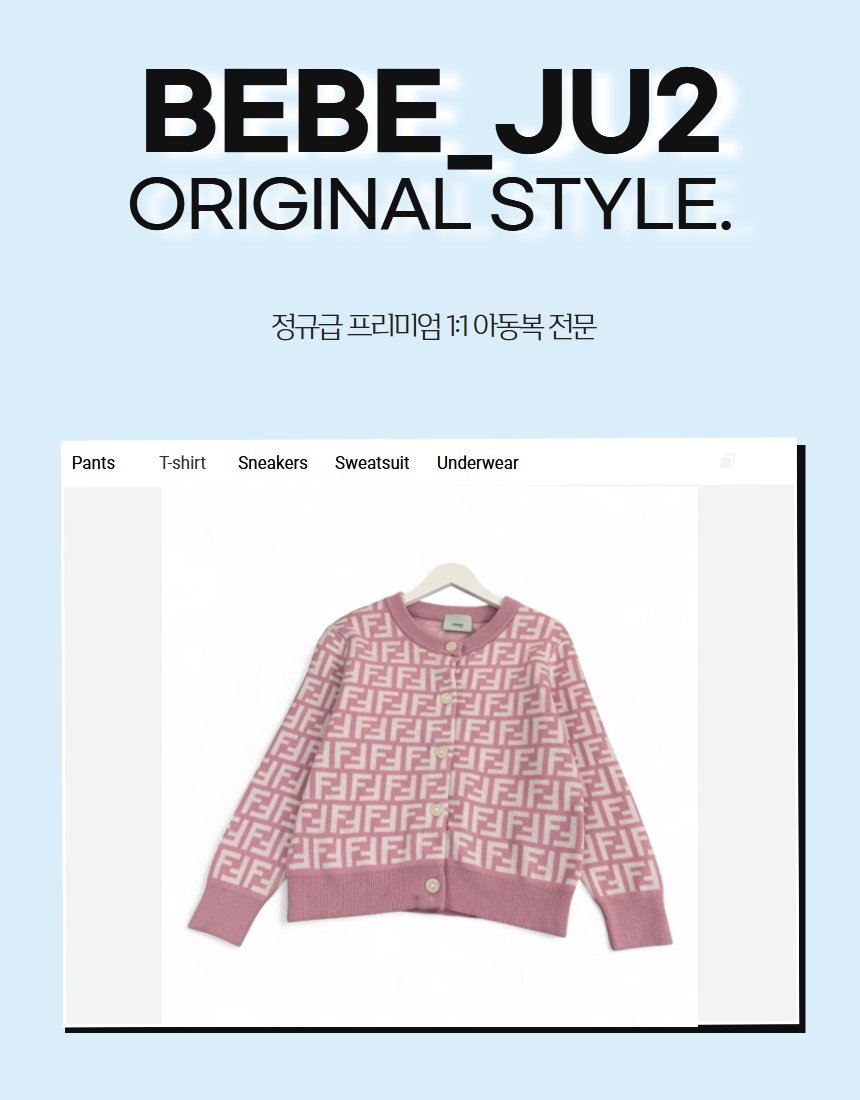
Task: Click the pink logo cardigan product image
Action: pyautogui.click(x=430, y=756)
